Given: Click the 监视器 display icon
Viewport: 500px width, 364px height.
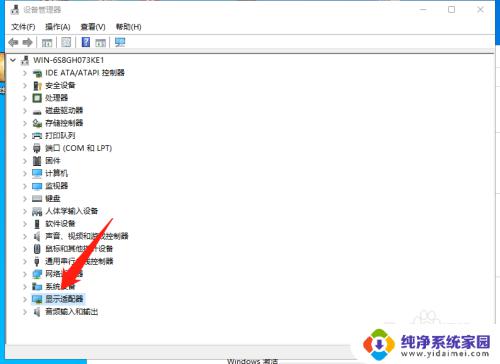Looking at the screenshot, I should coord(37,186).
